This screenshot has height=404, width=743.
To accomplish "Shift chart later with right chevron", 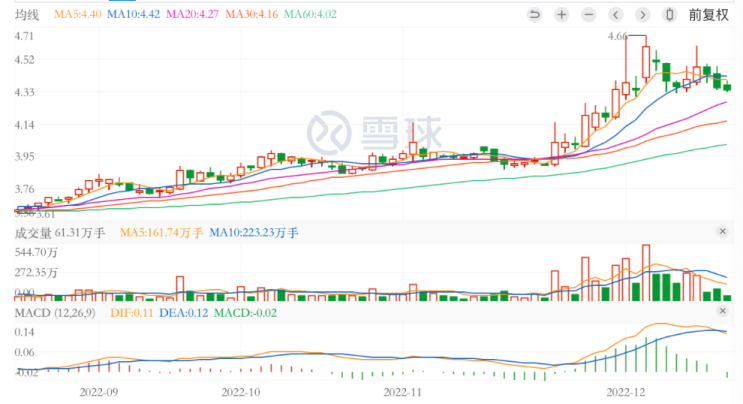I will [x=642, y=15].
